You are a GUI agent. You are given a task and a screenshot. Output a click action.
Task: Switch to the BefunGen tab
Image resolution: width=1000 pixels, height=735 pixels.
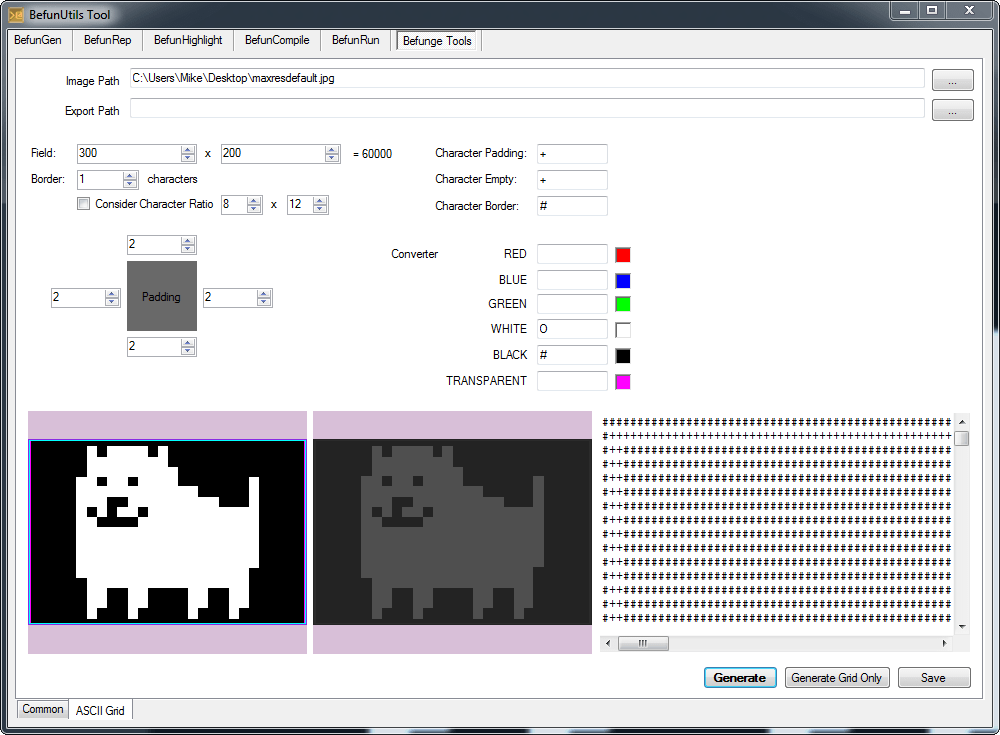38,40
